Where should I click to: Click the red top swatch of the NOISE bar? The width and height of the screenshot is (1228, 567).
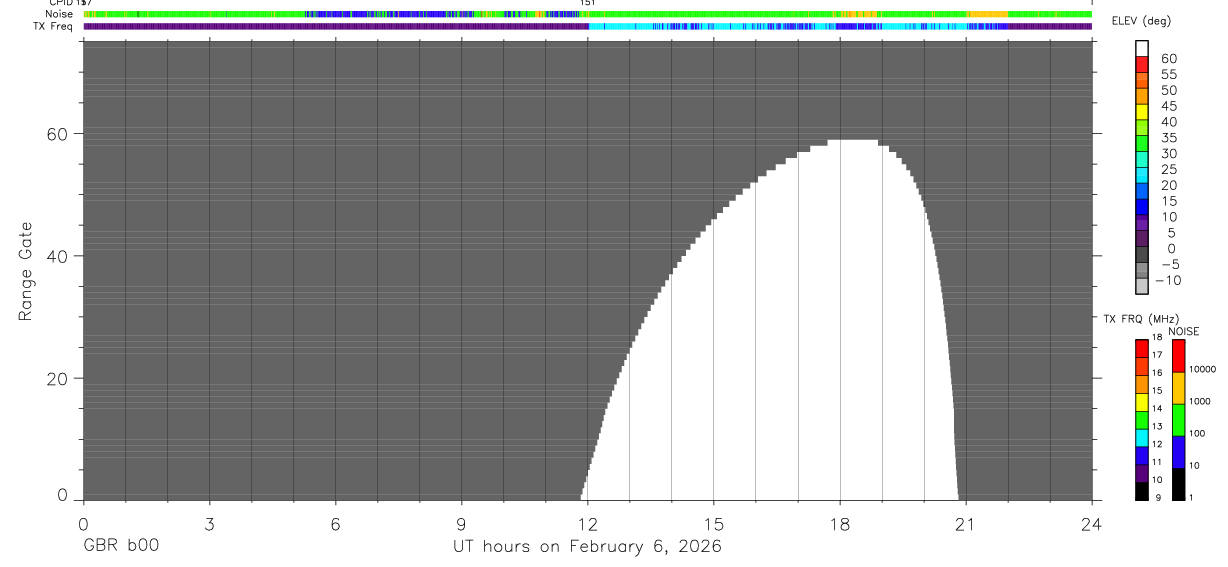coord(1178,356)
